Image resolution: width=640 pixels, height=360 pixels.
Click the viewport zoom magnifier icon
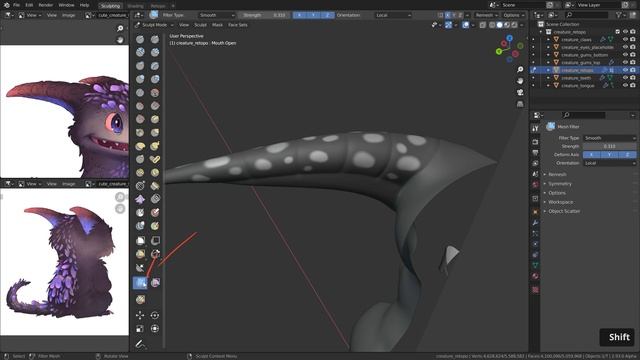point(520,69)
